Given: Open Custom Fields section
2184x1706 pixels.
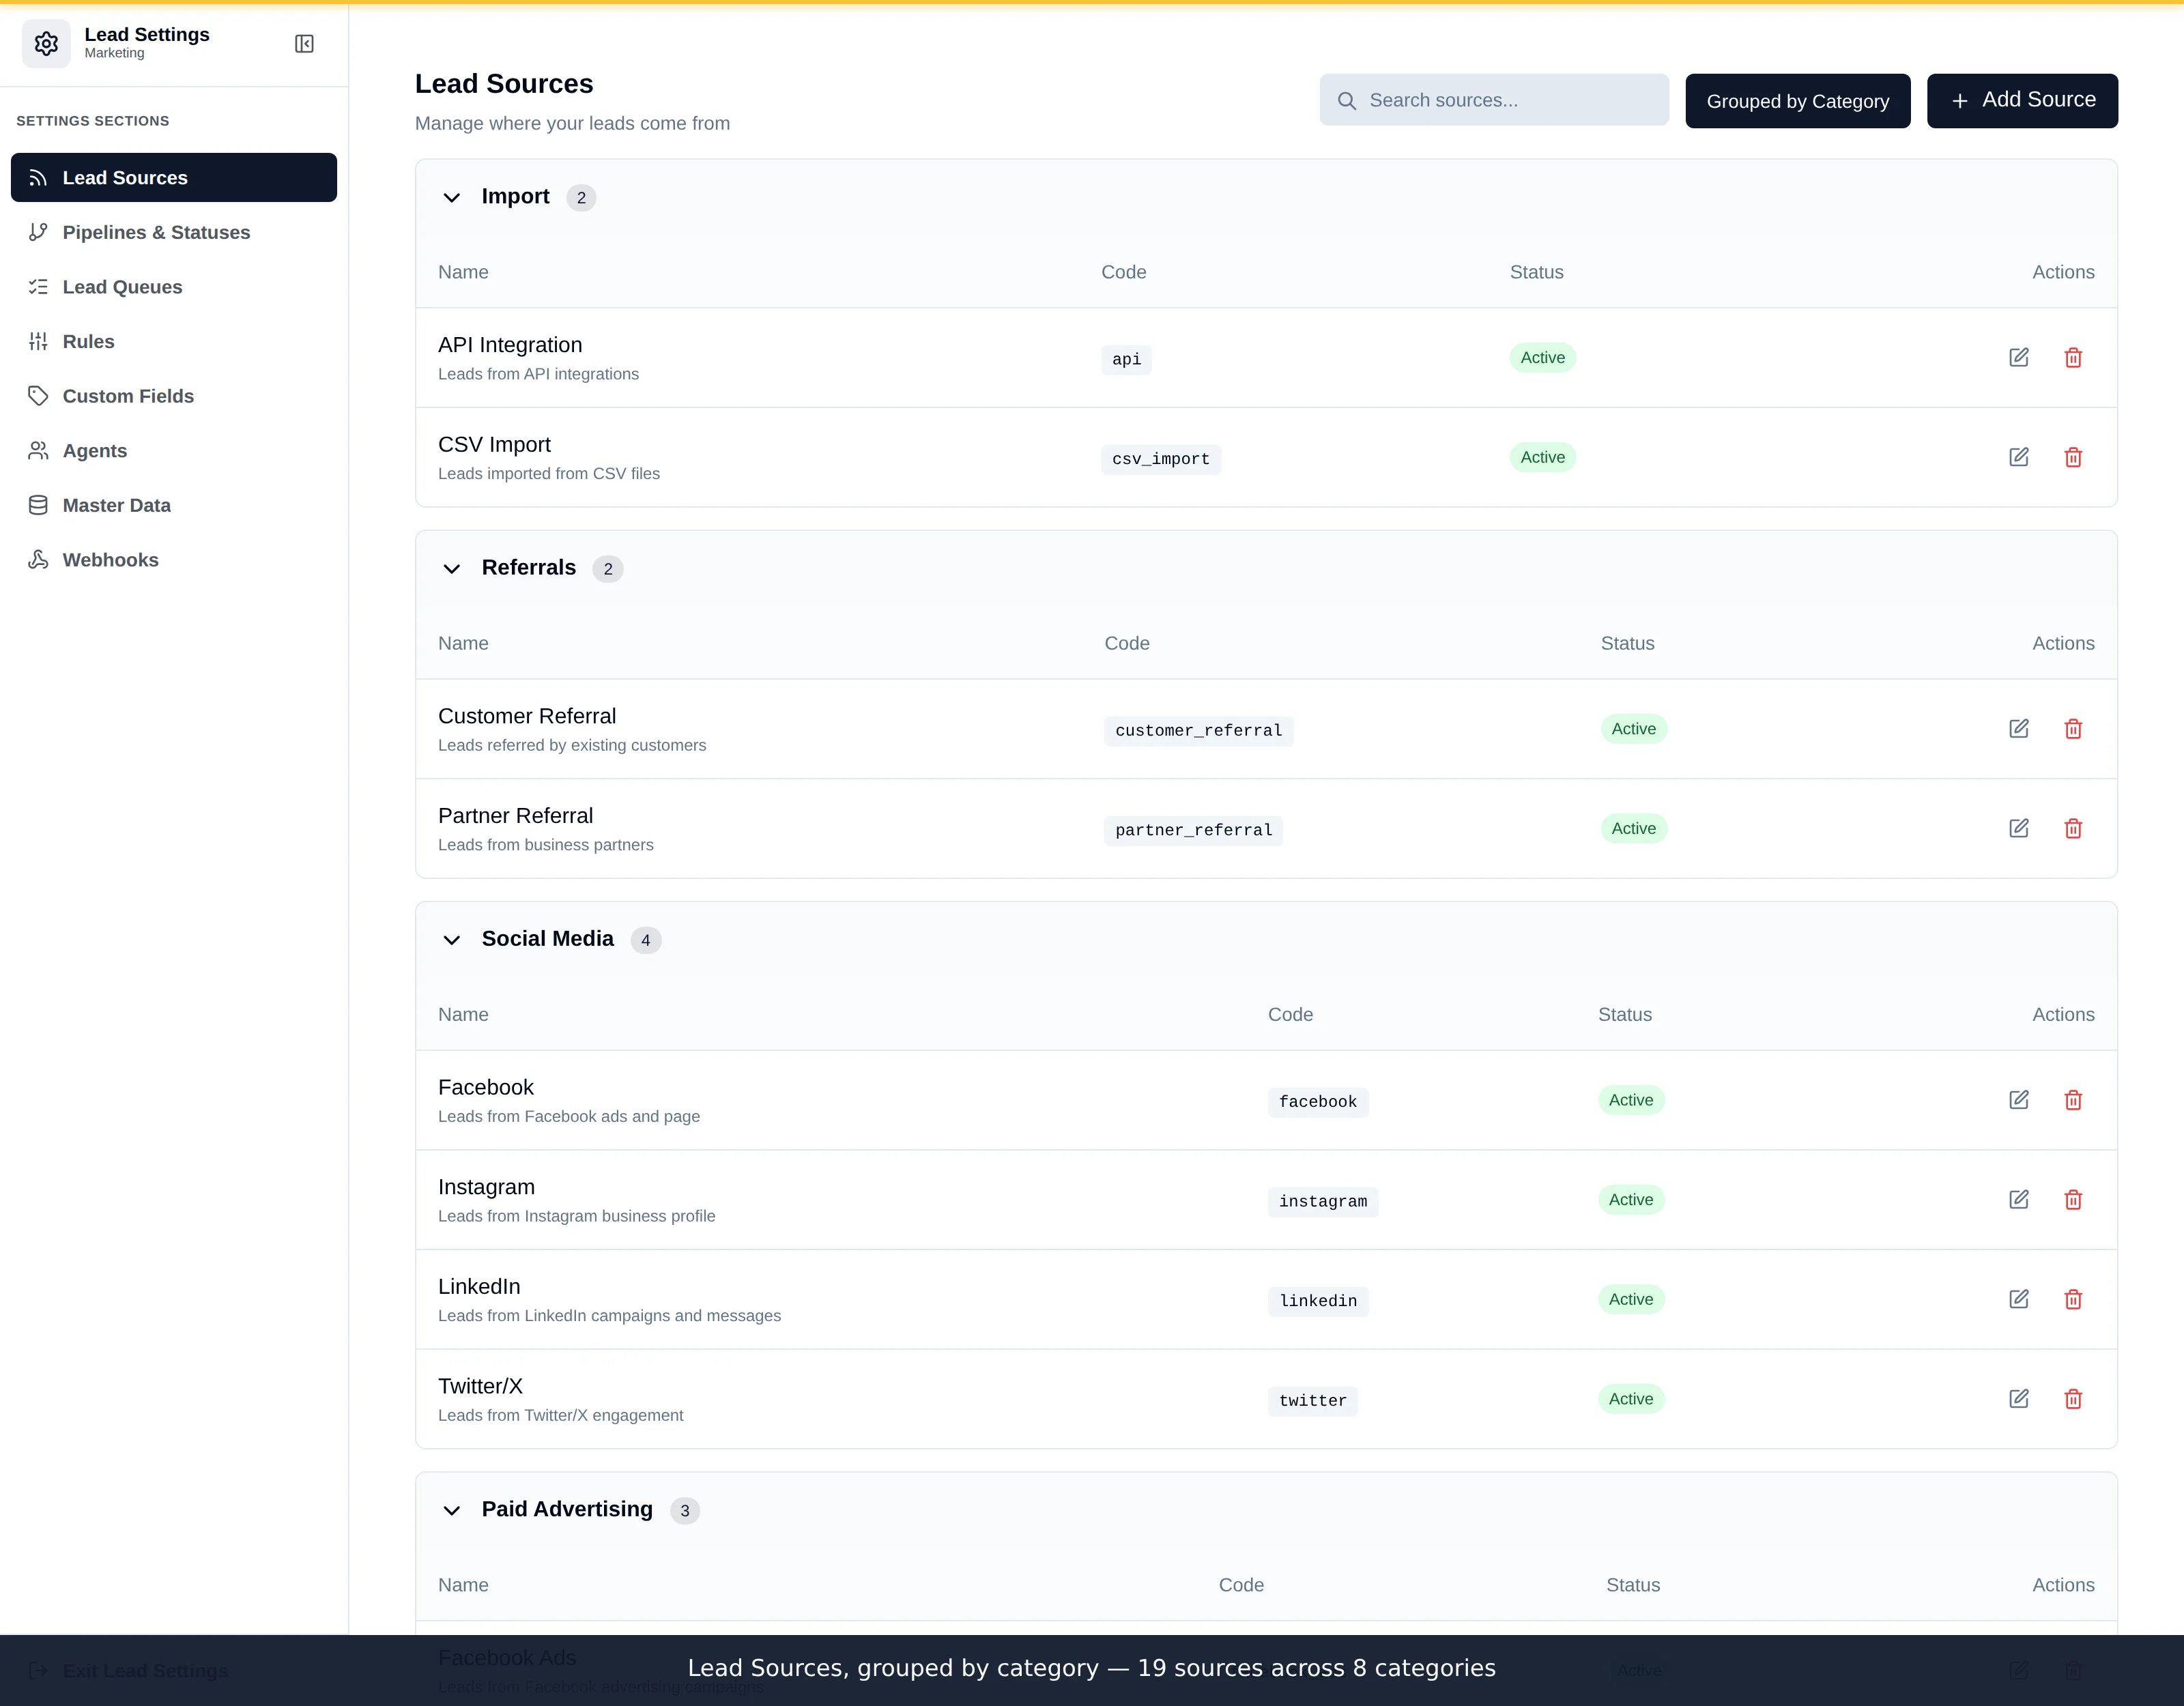Looking at the screenshot, I should [x=174, y=396].
